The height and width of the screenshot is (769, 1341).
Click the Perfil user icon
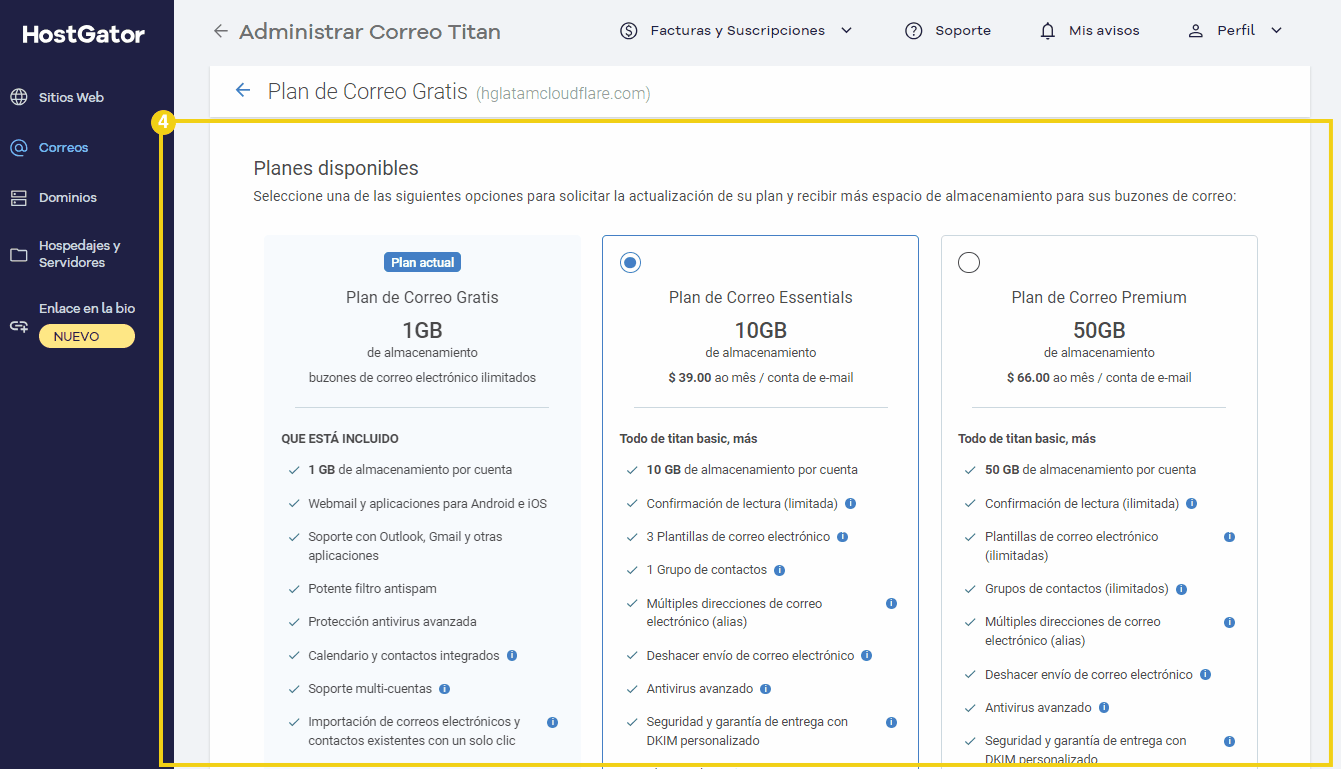tap(1195, 31)
